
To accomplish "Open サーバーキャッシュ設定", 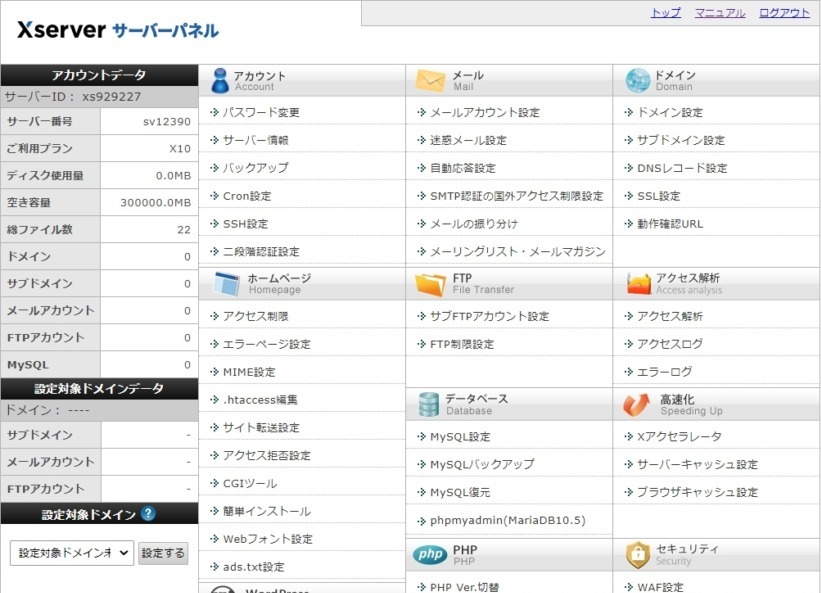I will 697,464.
